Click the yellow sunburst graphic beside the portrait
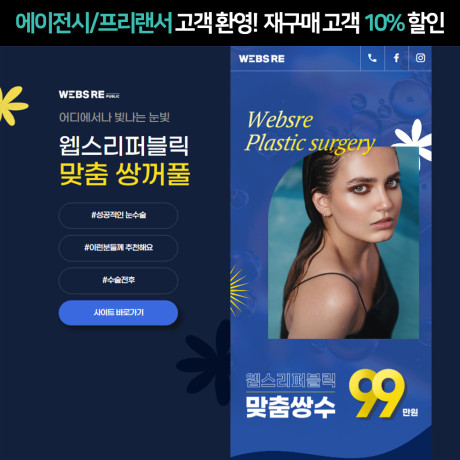 coord(239,290)
